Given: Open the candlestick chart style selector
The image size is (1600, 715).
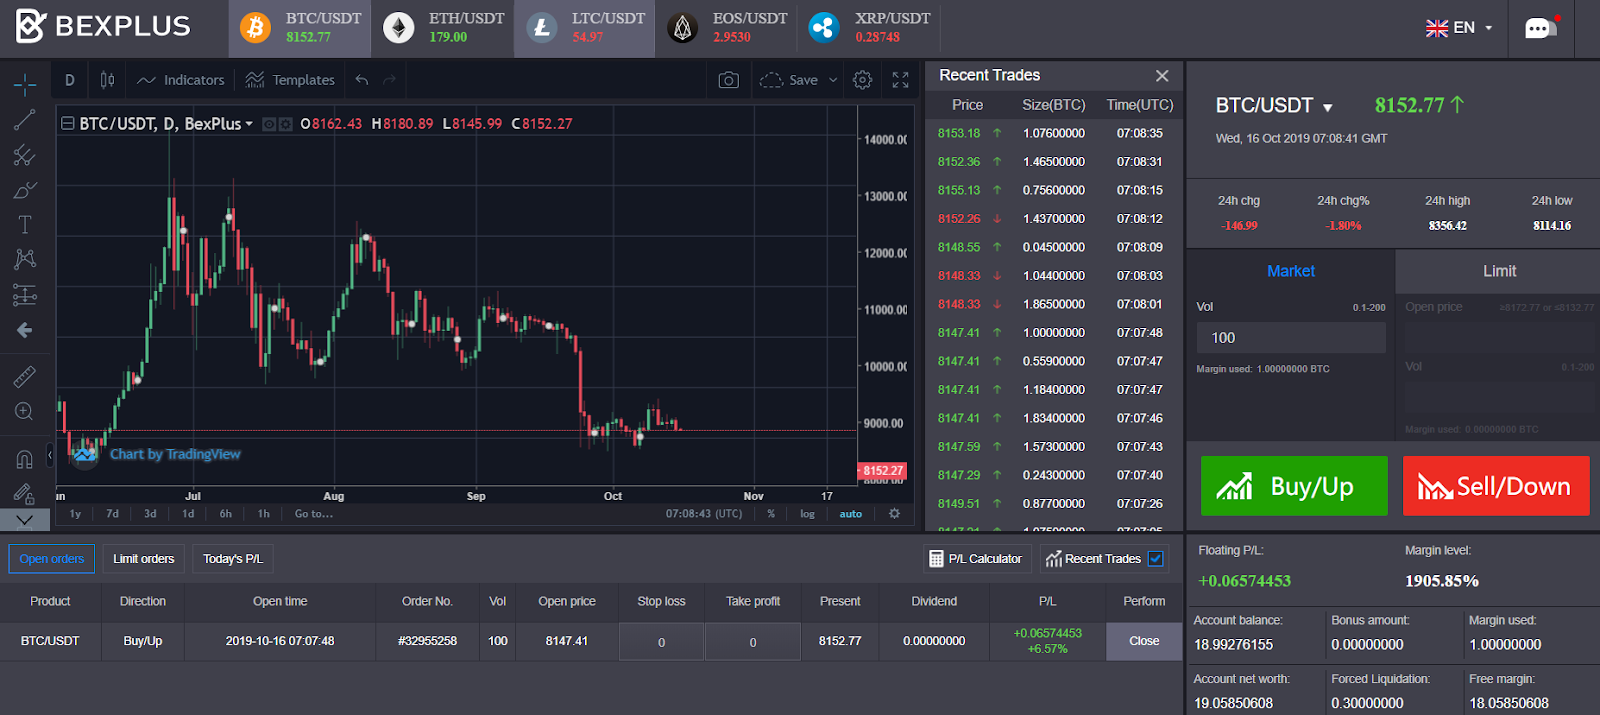Looking at the screenshot, I should [x=107, y=80].
